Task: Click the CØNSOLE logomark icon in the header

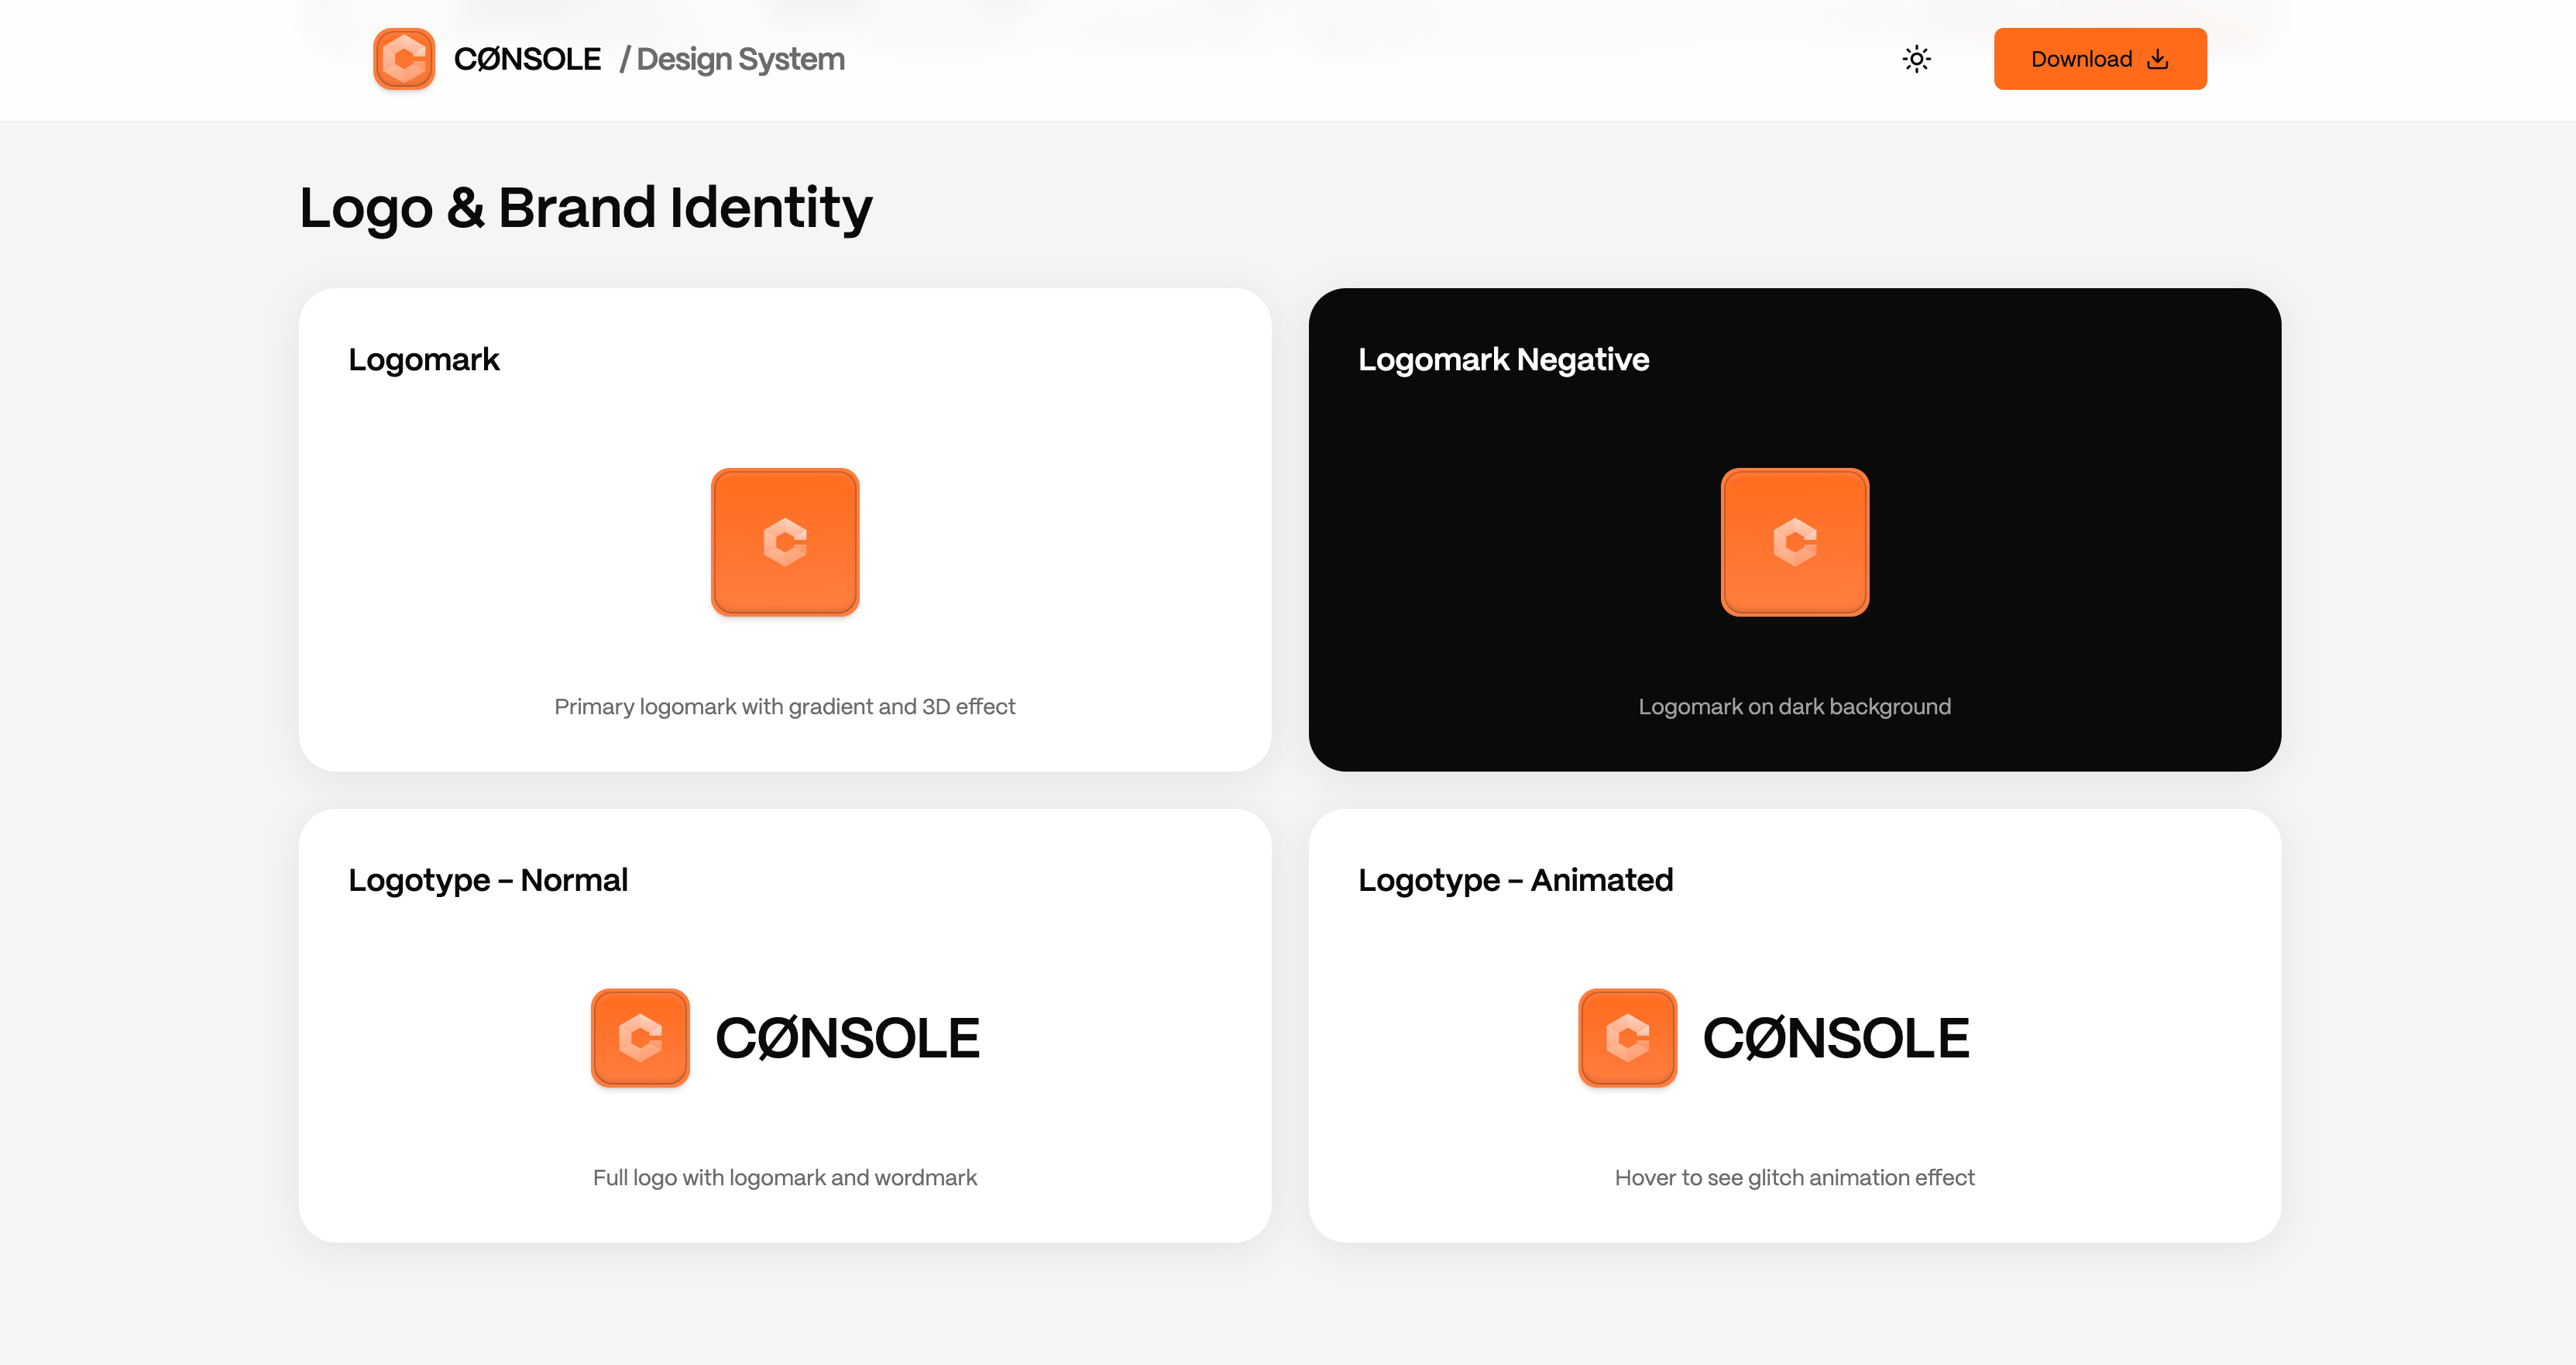Action: (404, 59)
